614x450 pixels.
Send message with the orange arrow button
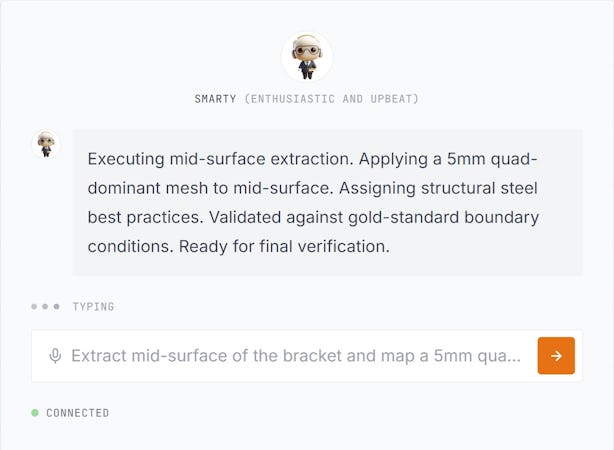click(556, 356)
